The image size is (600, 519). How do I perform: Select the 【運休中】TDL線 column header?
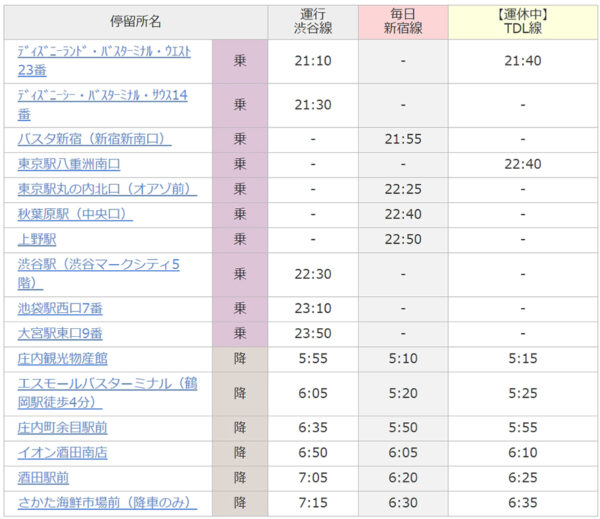pos(522,21)
